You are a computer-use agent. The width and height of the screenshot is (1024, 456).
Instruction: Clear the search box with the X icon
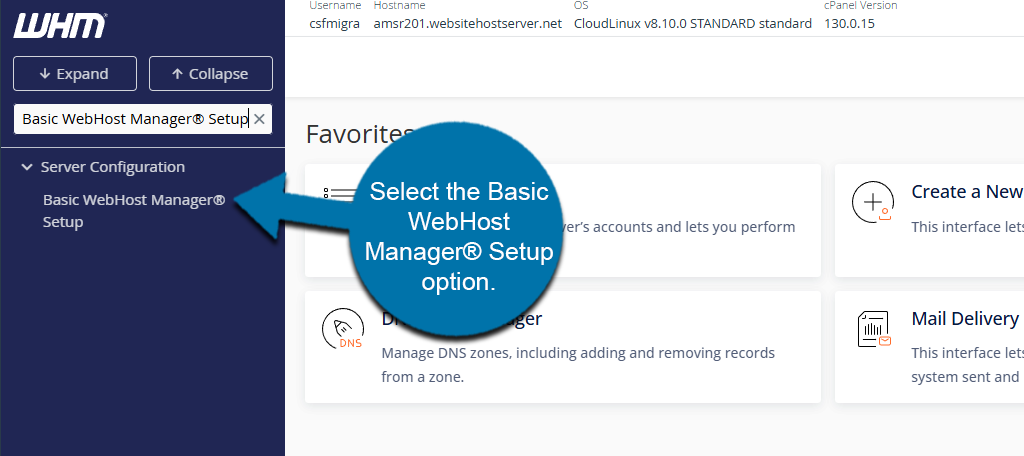pyautogui.click(x=259, y=119)
